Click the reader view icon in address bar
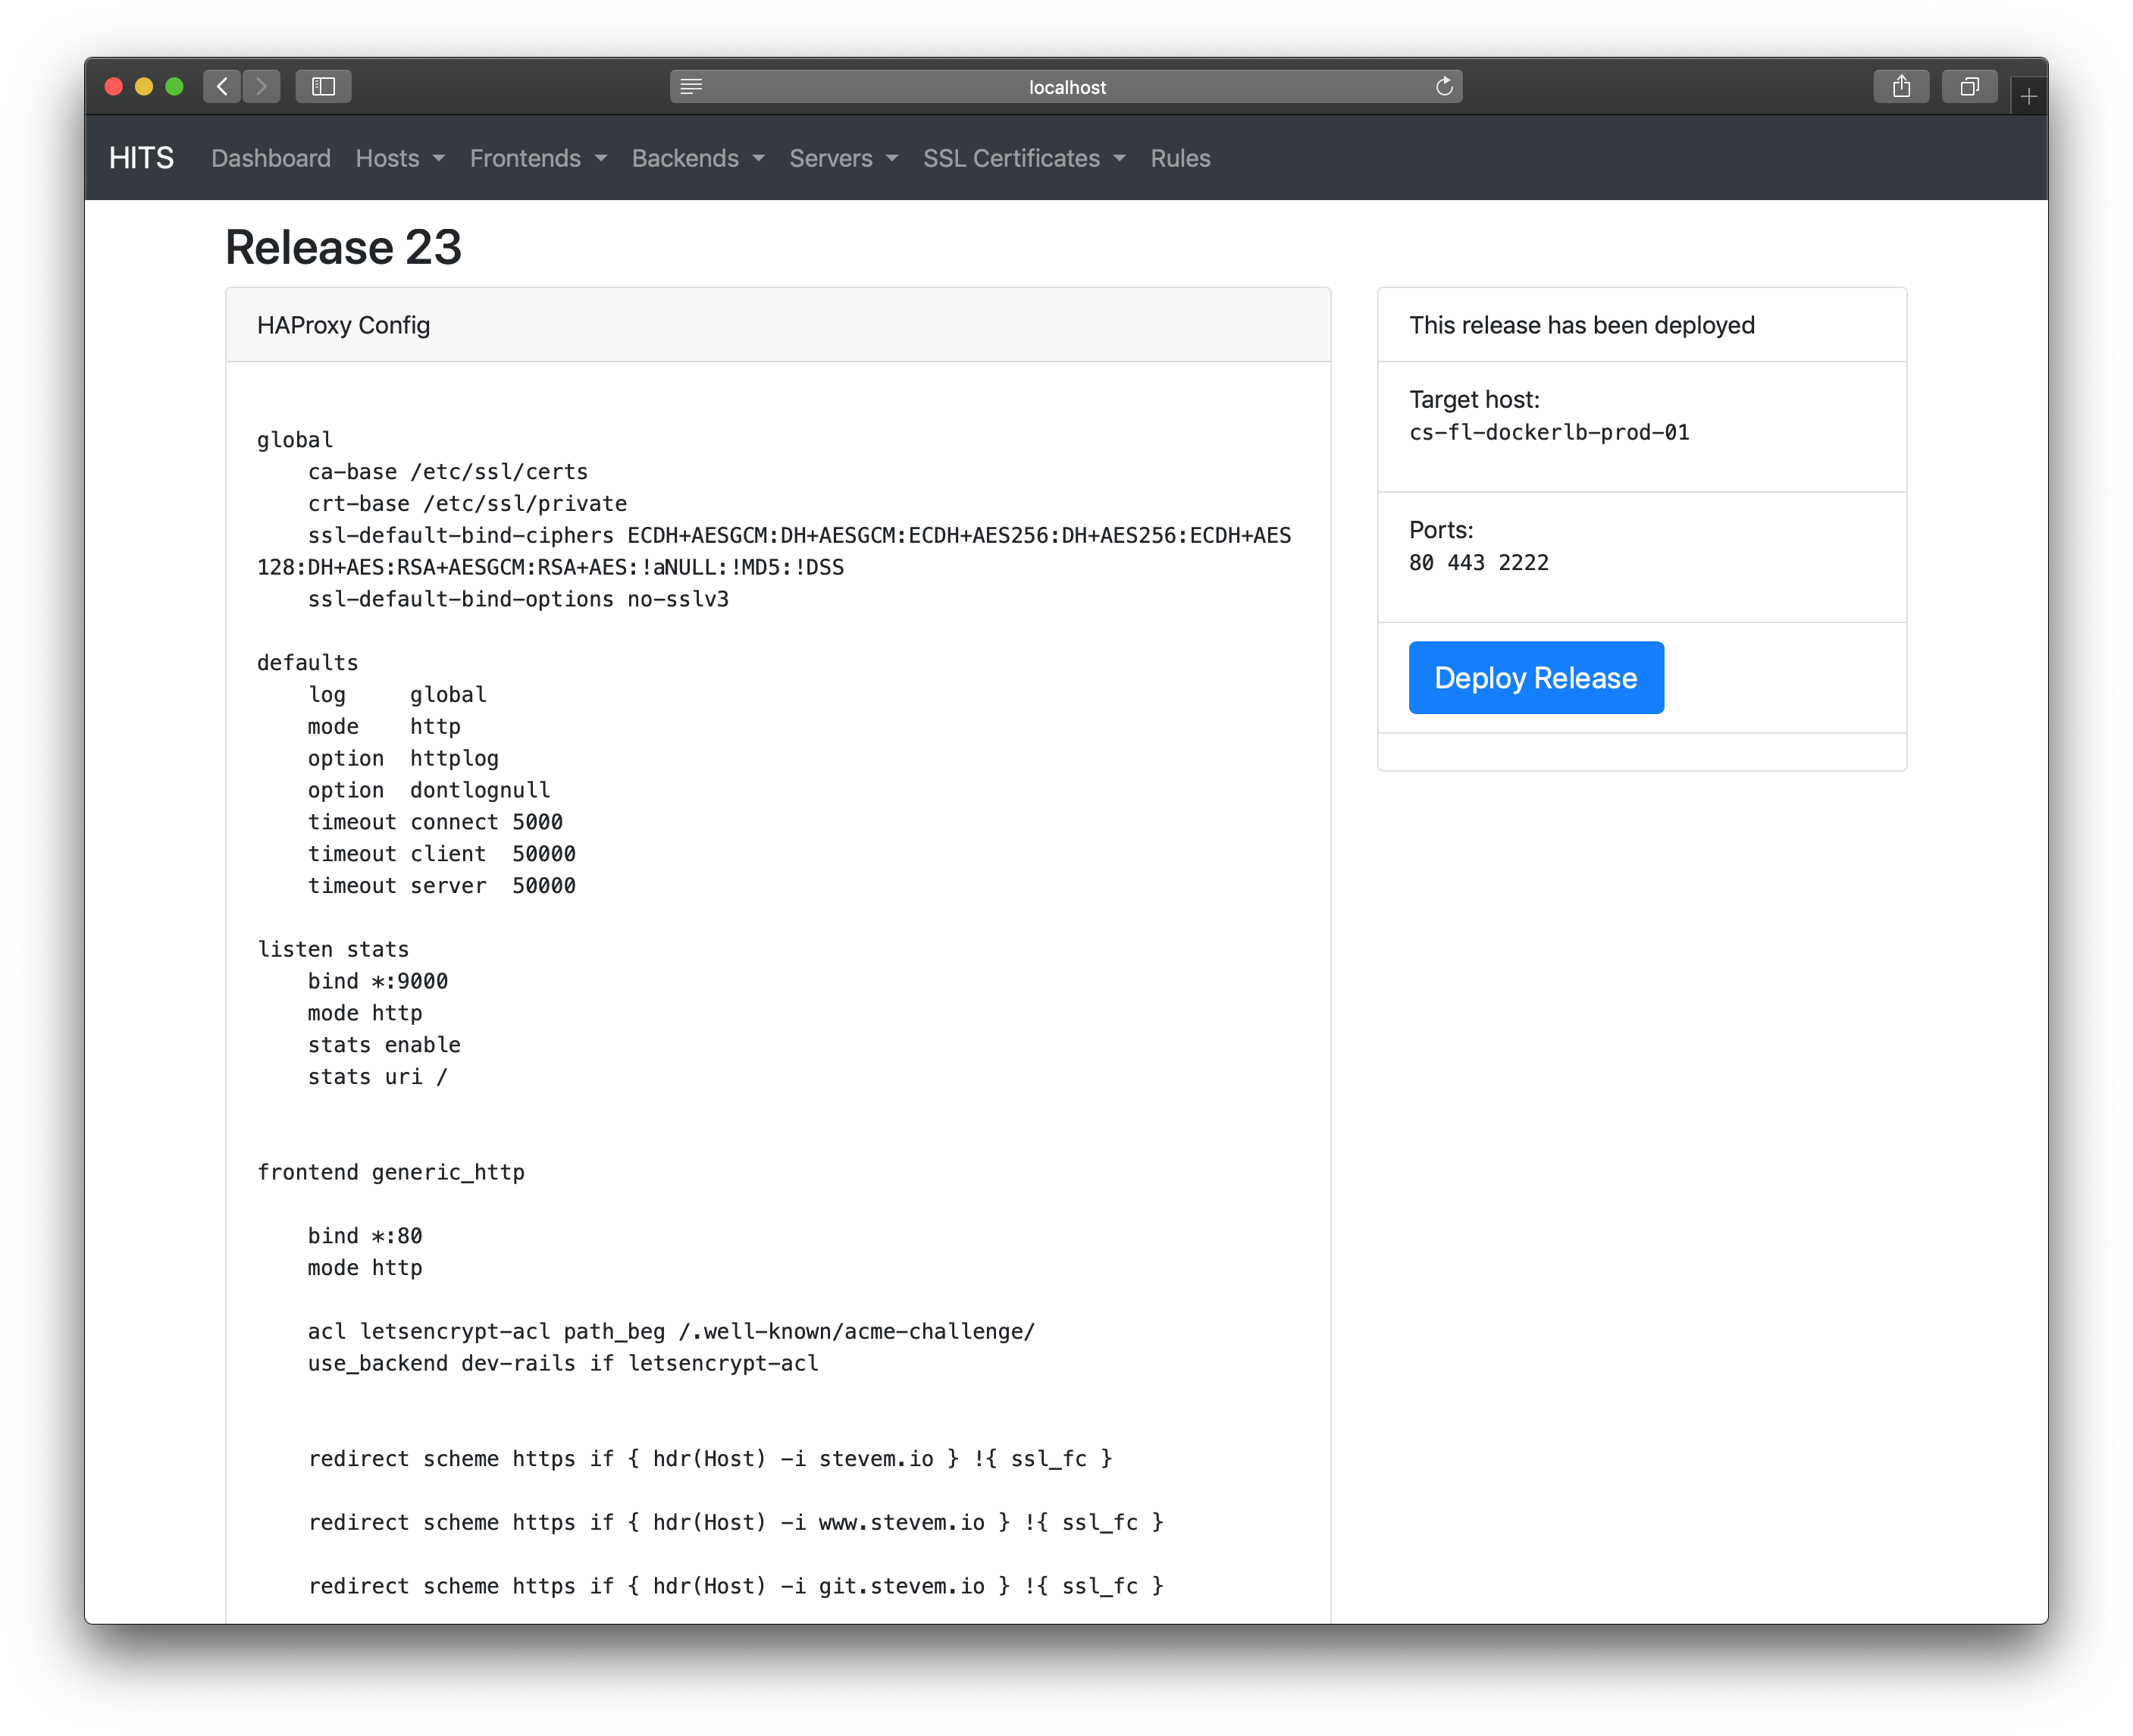2133x1736 pixels. coord(691,87)
